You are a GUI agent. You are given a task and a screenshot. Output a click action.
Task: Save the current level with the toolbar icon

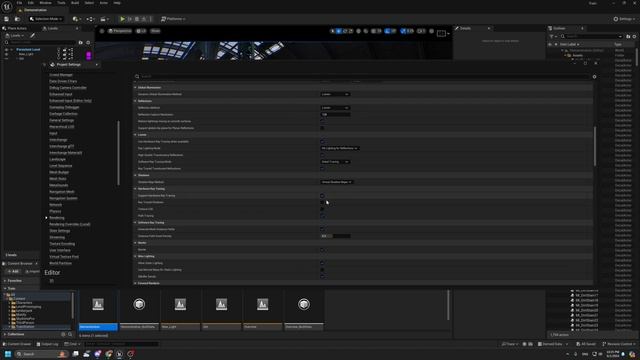6,19
